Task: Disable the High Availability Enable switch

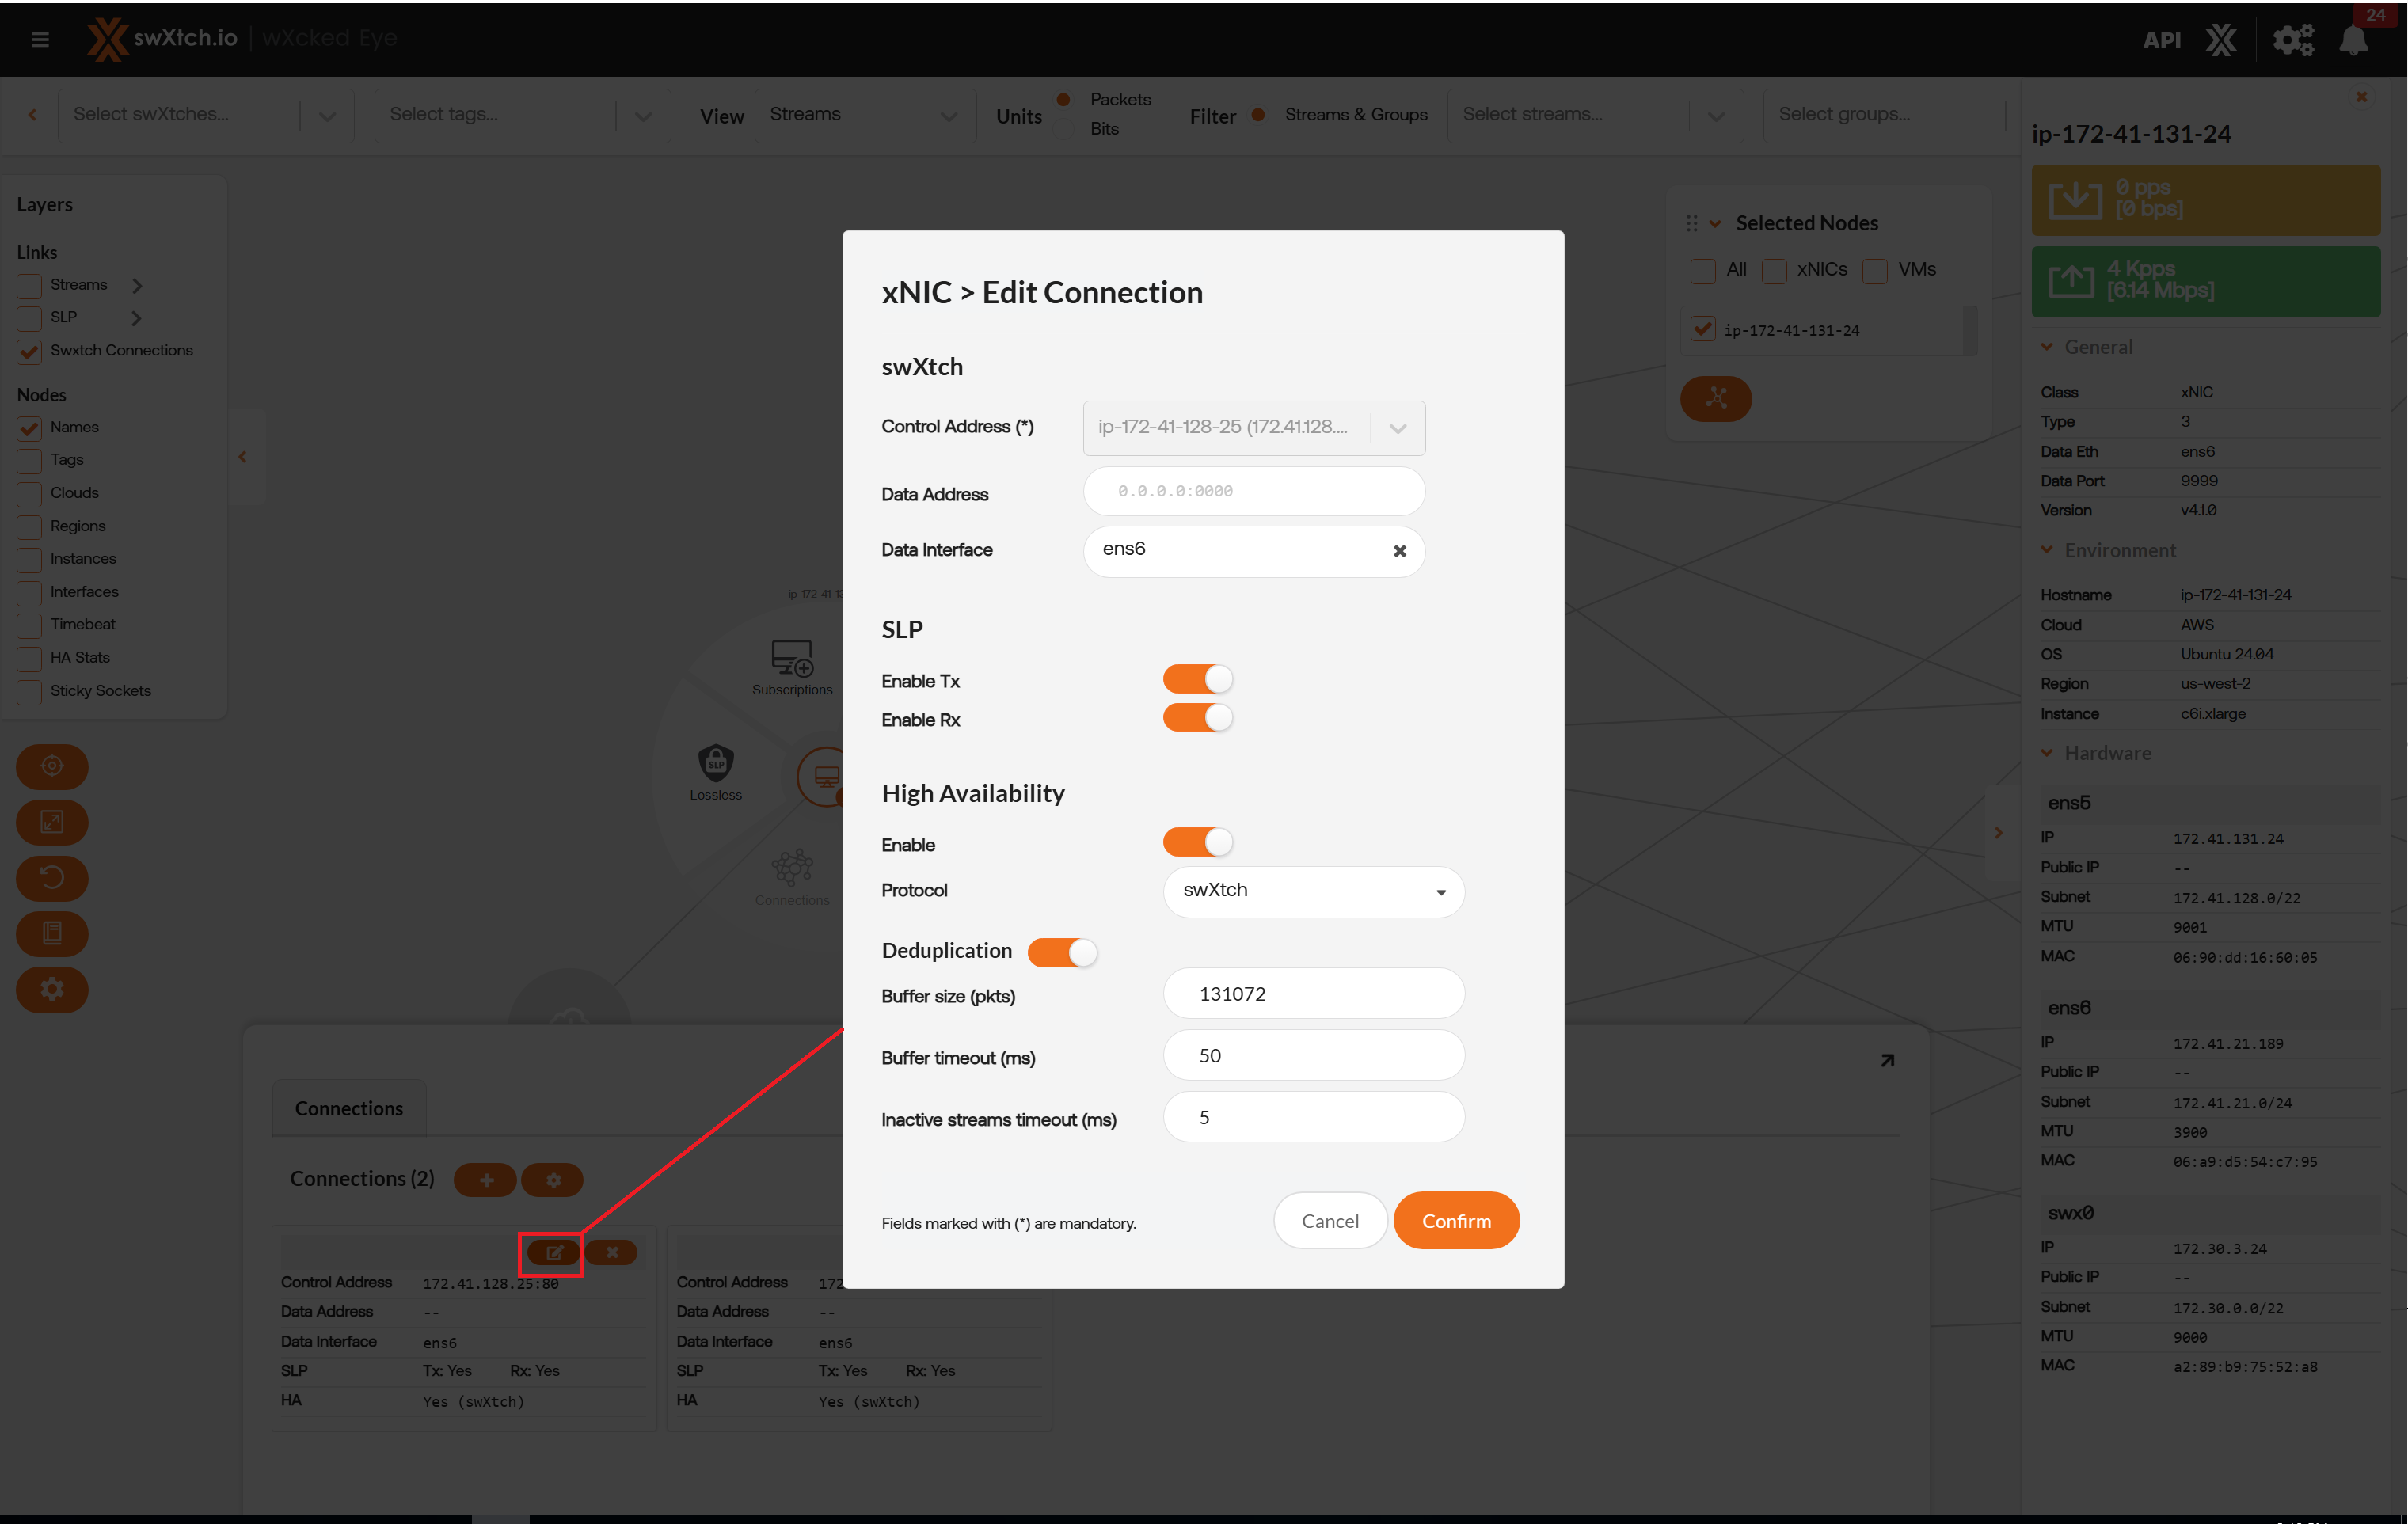Action: point(1197,843)
